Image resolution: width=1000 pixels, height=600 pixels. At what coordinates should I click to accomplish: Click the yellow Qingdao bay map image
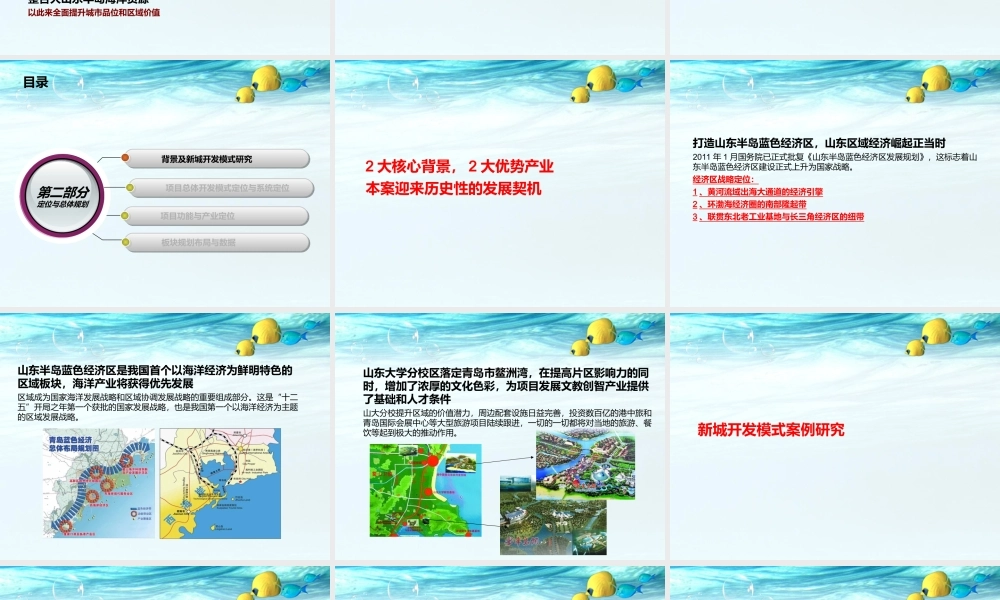(220, 483)
